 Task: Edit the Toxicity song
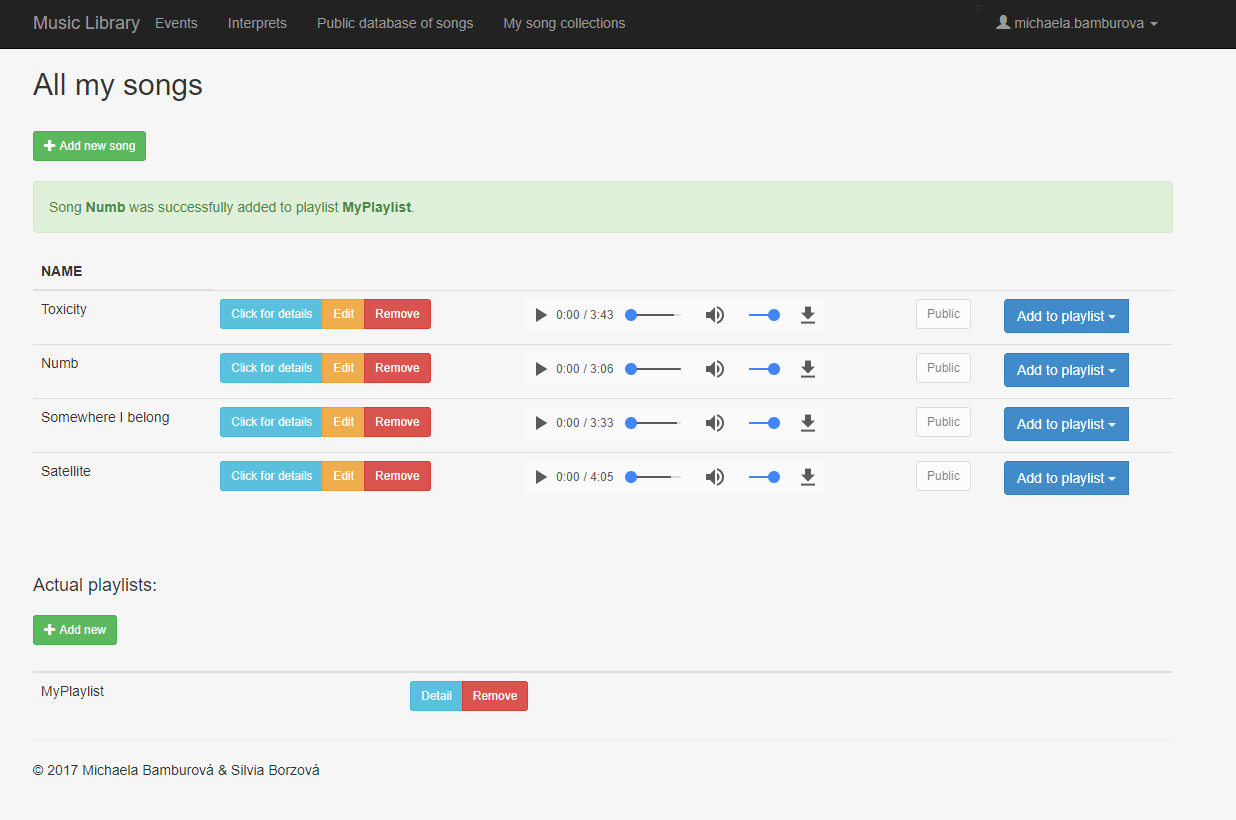pos(343,314)
